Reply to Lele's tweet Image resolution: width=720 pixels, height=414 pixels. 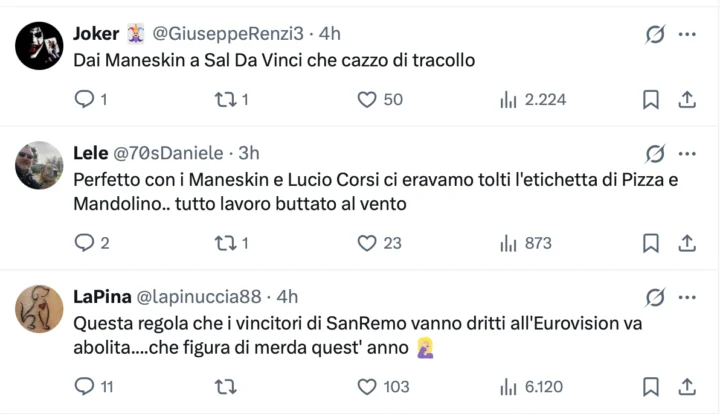[84, 243]
